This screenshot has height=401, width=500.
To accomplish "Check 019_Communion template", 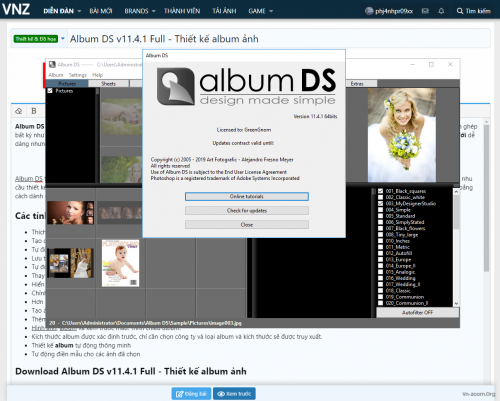I will (380, 297).
